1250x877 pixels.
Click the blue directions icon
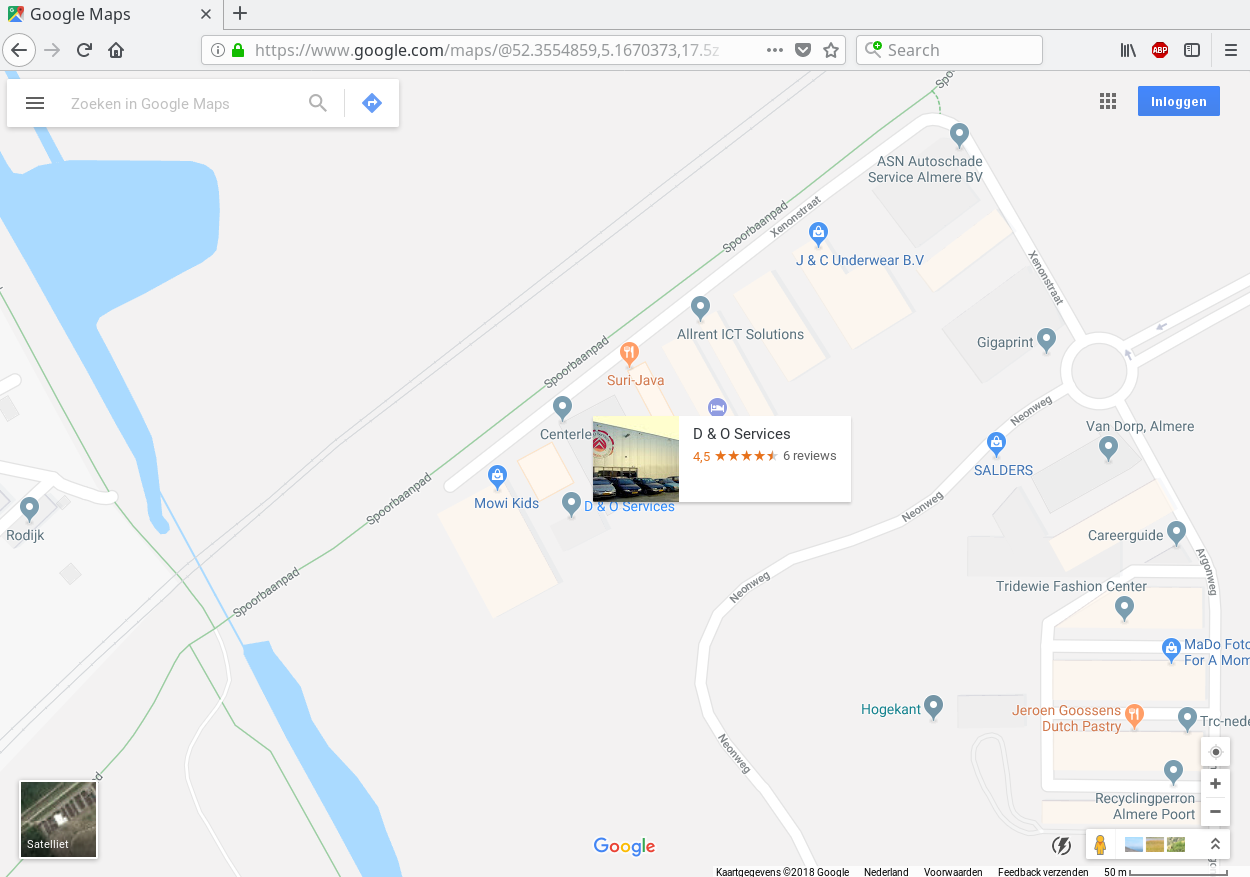click(372, 103)
